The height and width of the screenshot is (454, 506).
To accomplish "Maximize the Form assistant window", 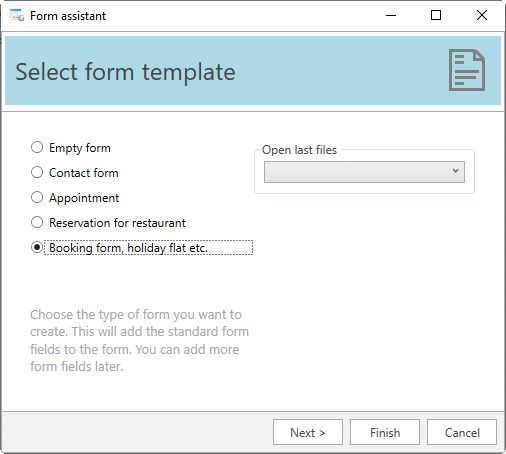I will [x=436, y=15].
